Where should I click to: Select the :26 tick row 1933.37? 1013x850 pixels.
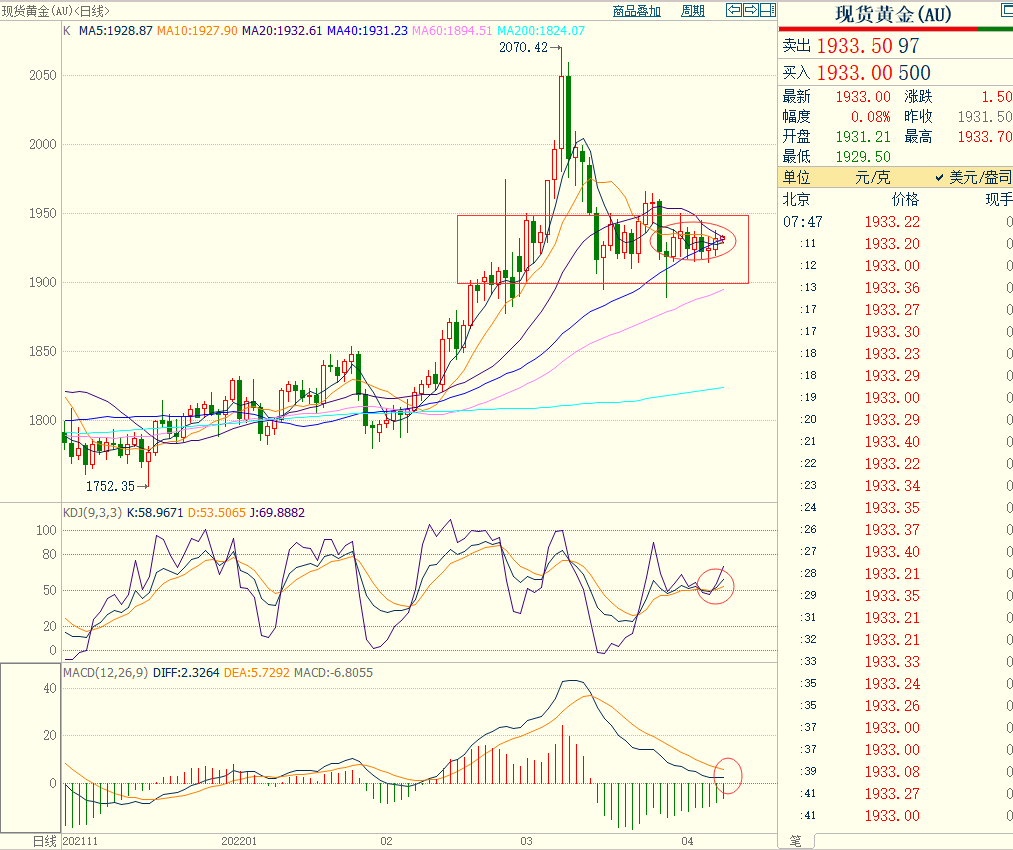click(895, 530)
